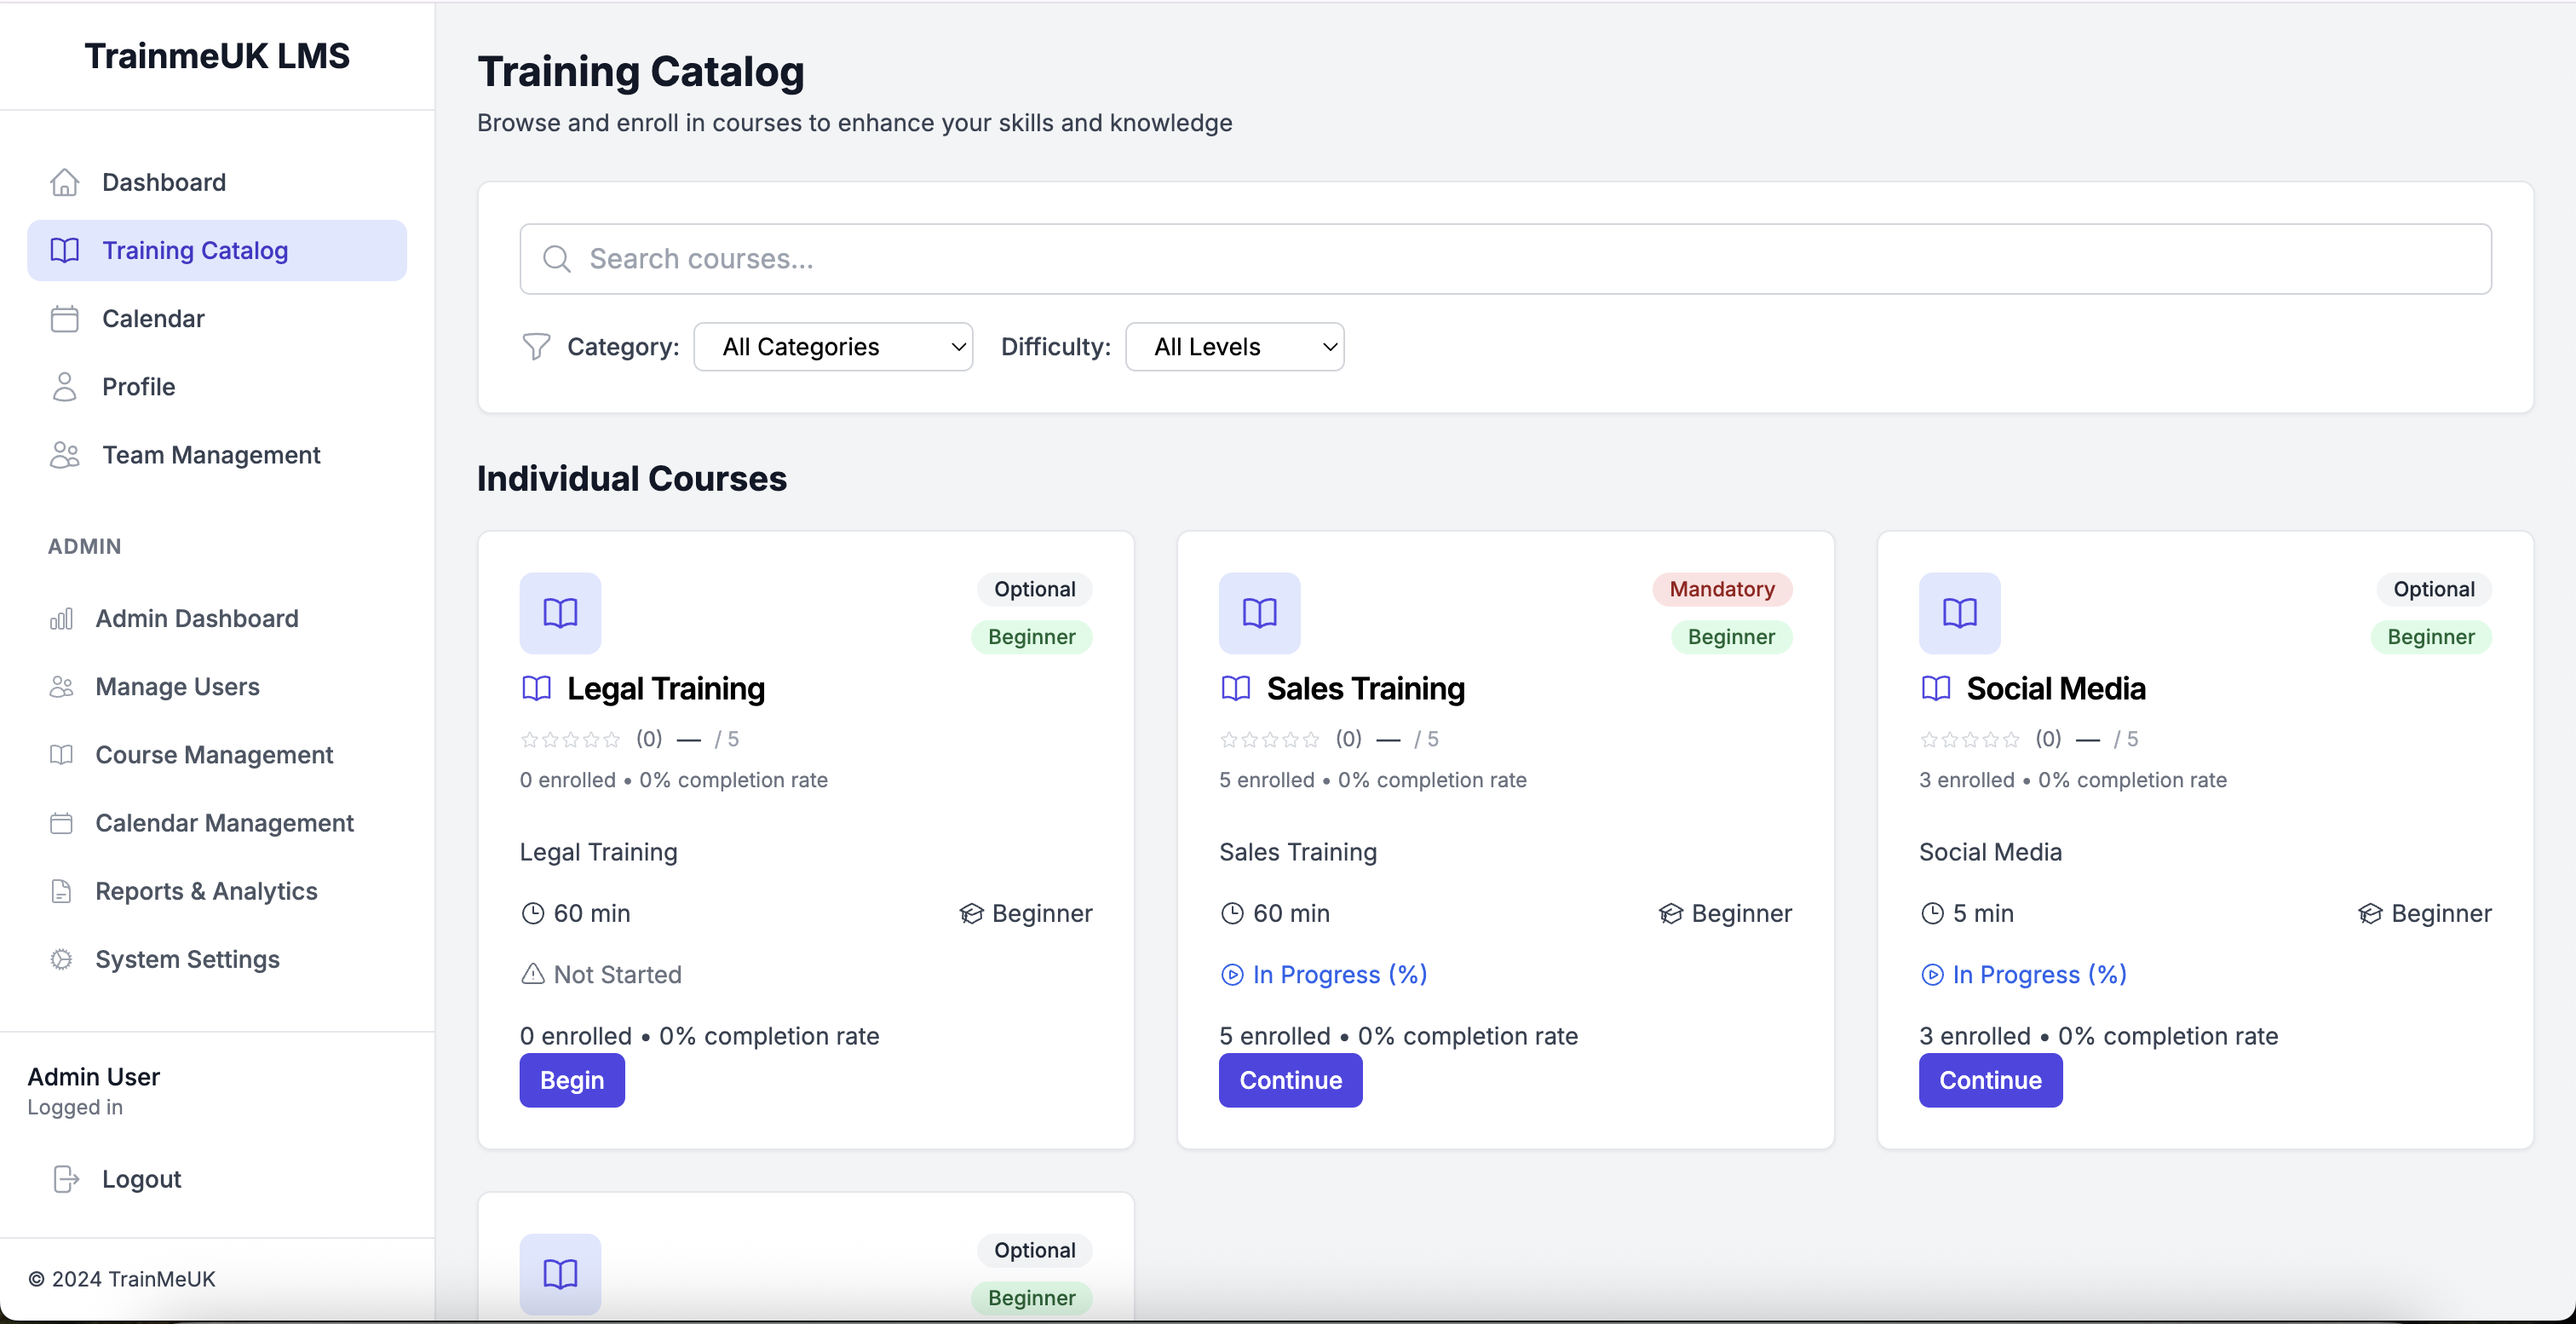Image resolution: width=2576 pixels, height=1324 pixels.
Task: Open Reports & Analytics page
Action: pyautogui.click(x=216, y=891)
